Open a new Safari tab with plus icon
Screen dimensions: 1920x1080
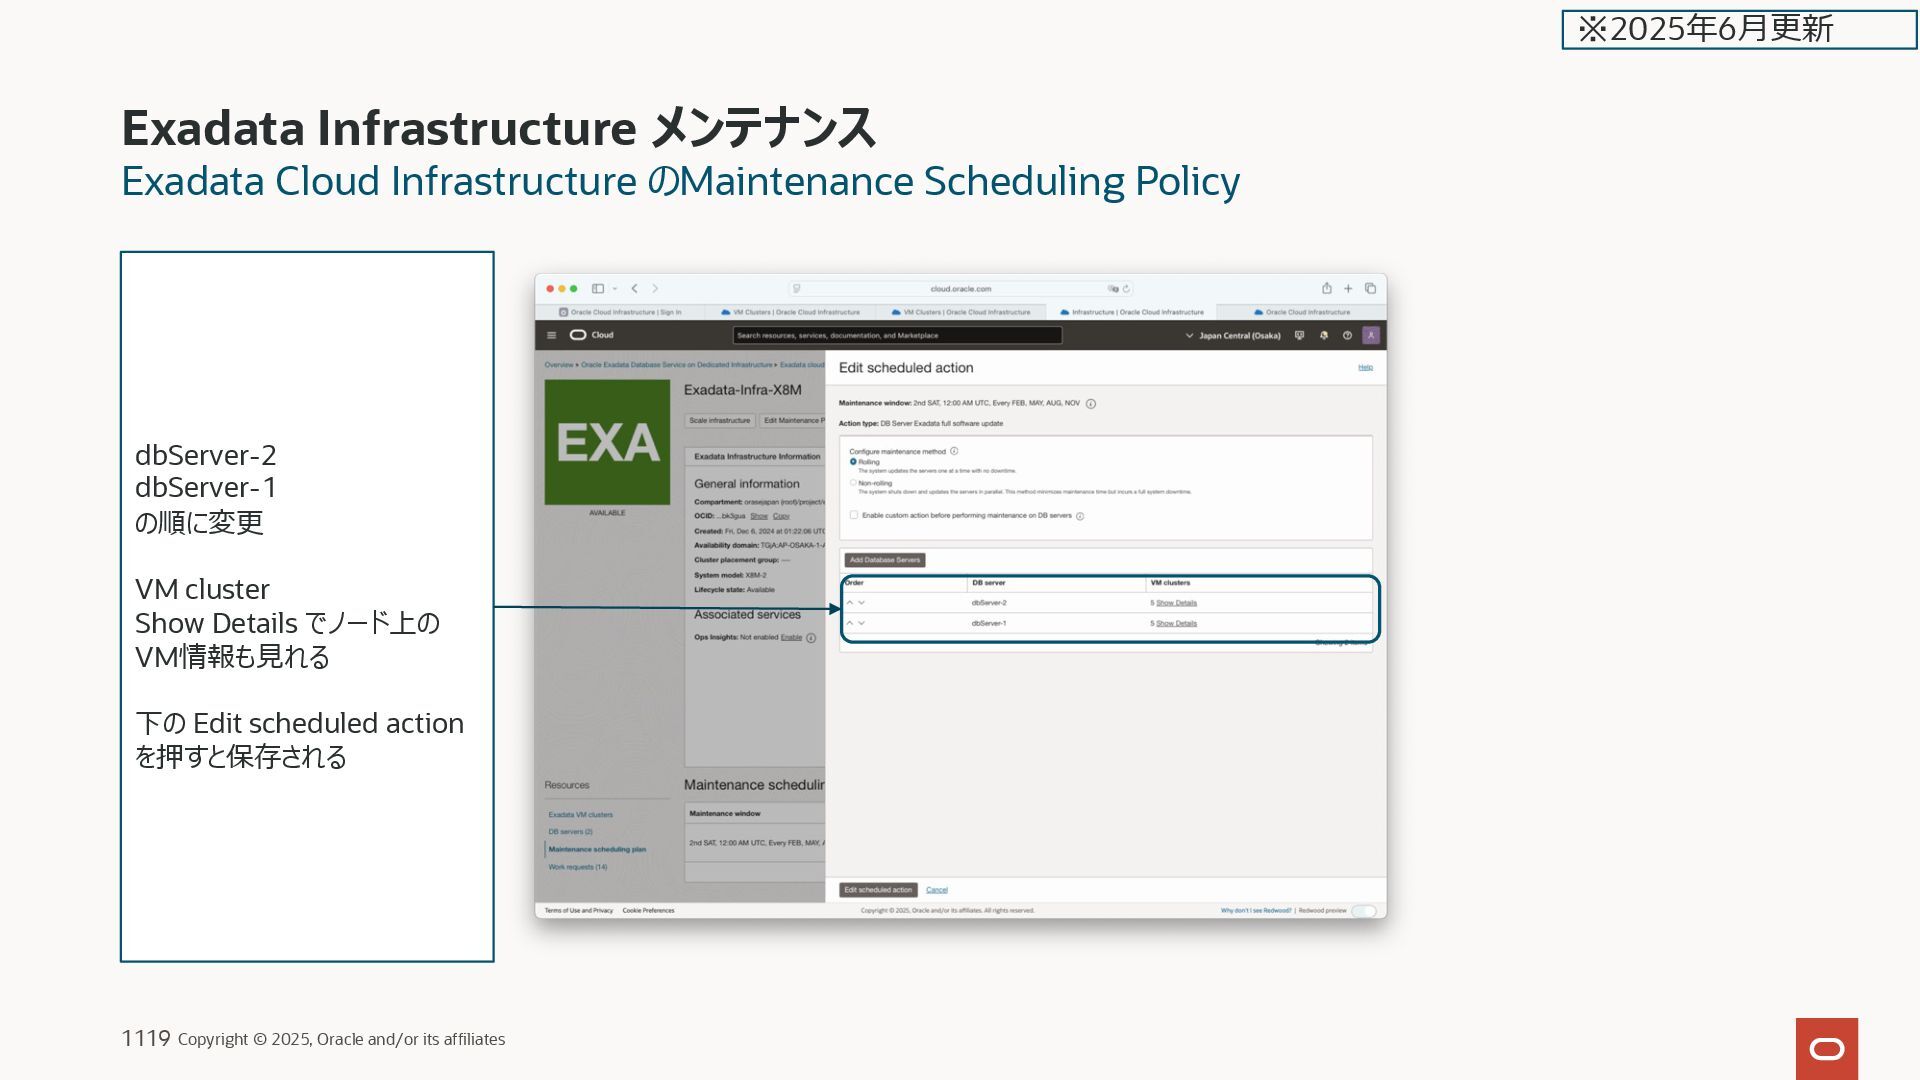1348,288
